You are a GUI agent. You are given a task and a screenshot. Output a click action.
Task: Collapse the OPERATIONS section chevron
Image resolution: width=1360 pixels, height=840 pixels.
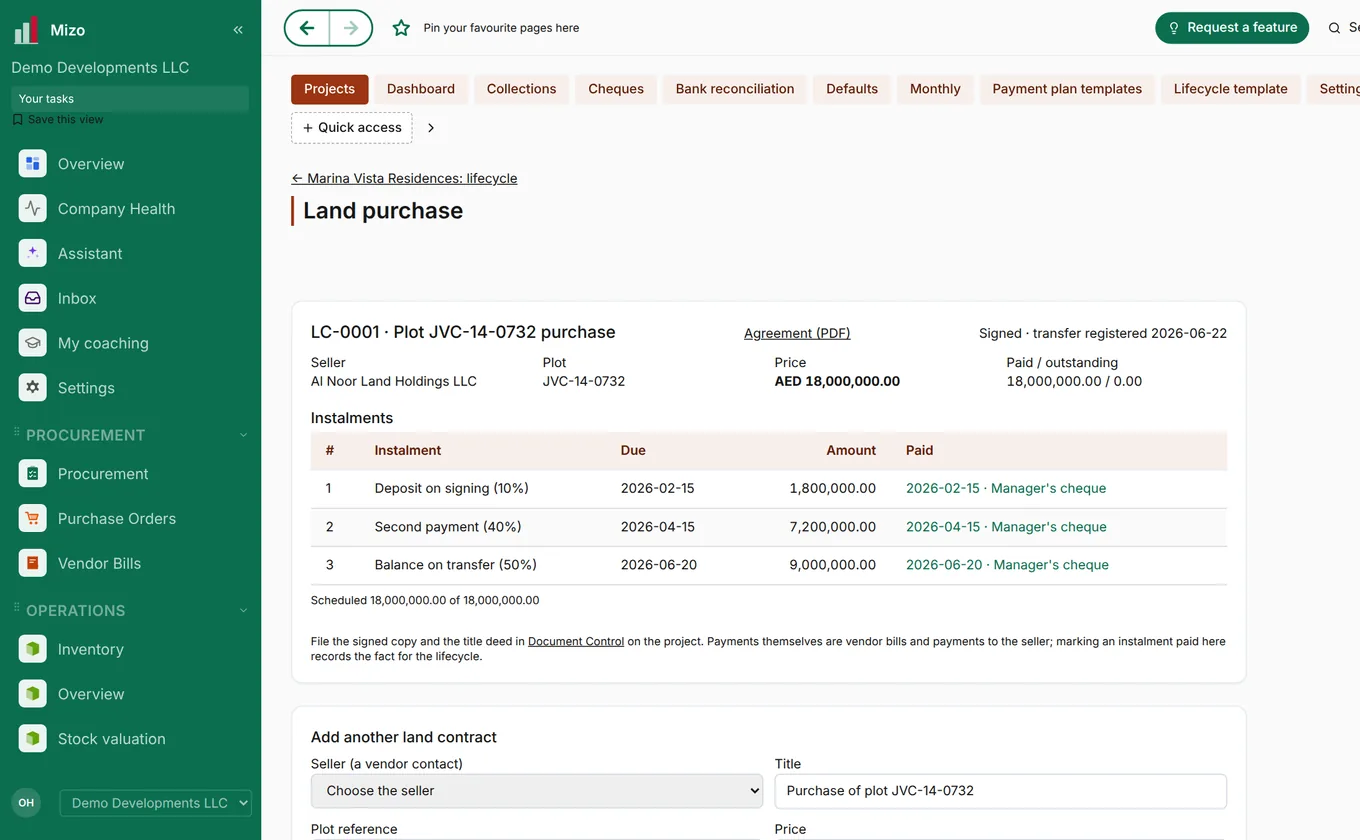pyautogui.click(x=243, y=610)
